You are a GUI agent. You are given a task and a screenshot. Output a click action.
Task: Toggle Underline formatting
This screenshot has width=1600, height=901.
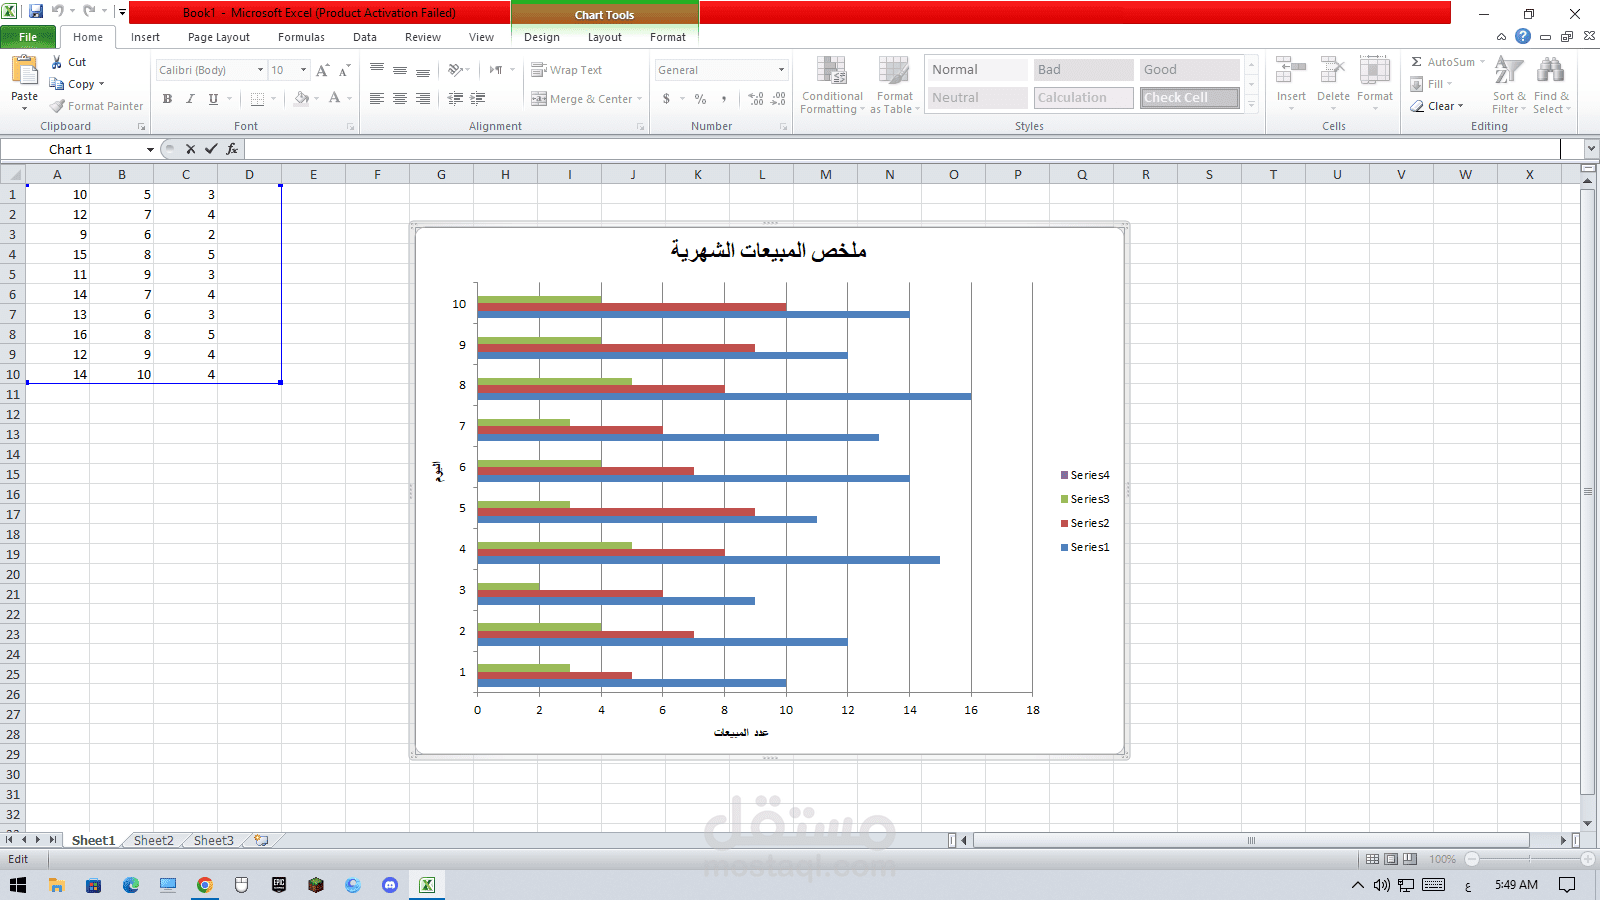[213, 98]
